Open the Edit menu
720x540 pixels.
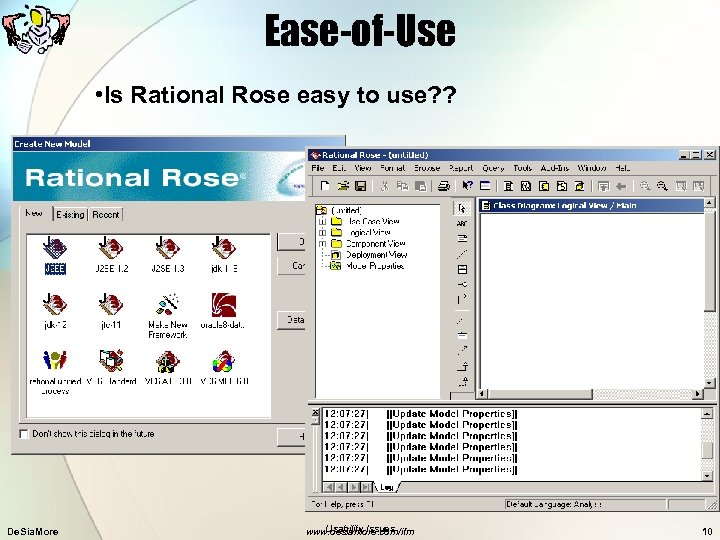coord(339,168)
